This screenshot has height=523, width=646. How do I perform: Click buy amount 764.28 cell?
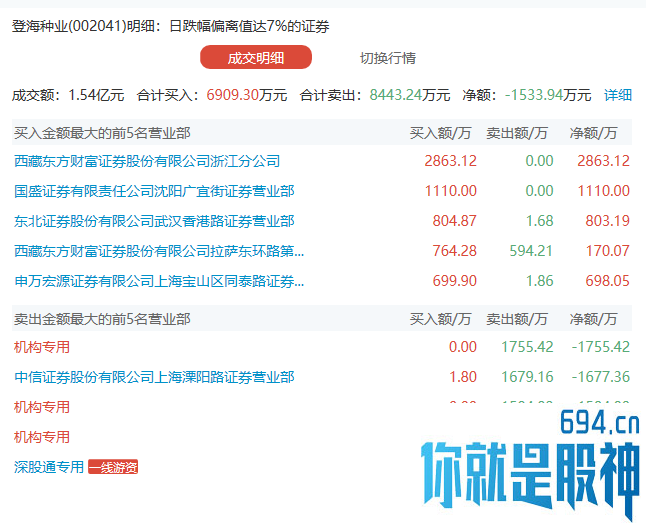(455, 251)
